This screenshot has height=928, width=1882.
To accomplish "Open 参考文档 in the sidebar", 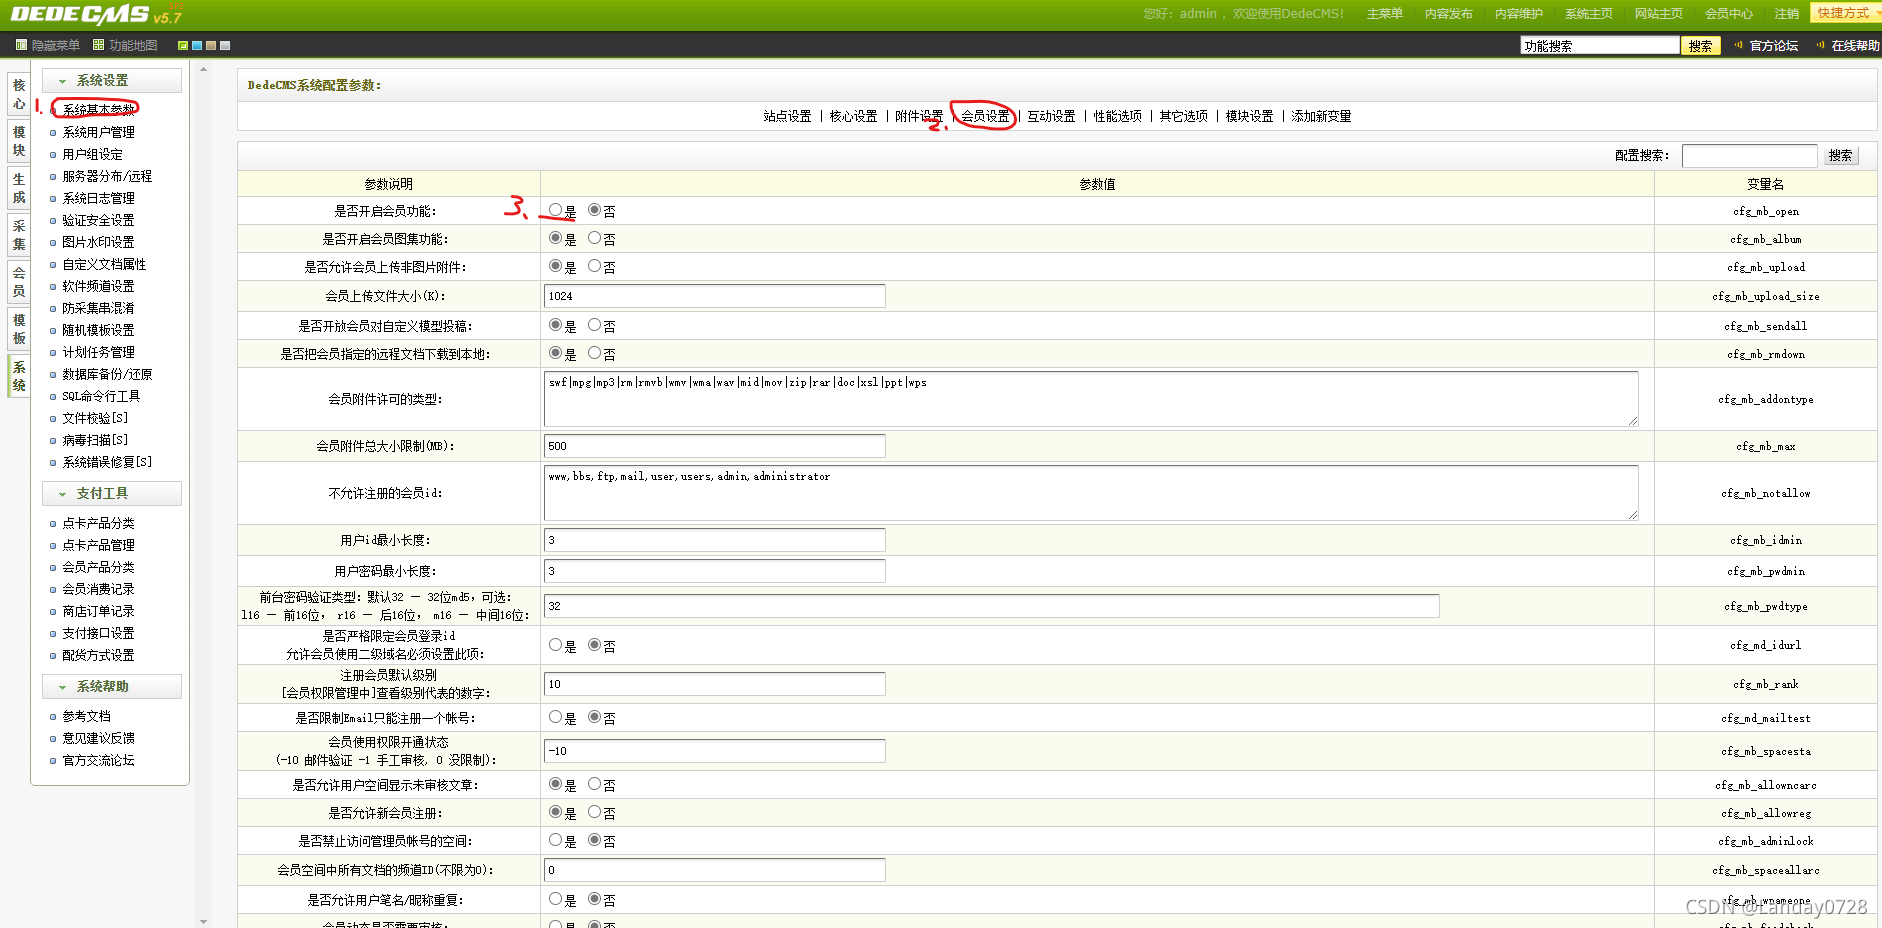I will click(x=86, y=716).
